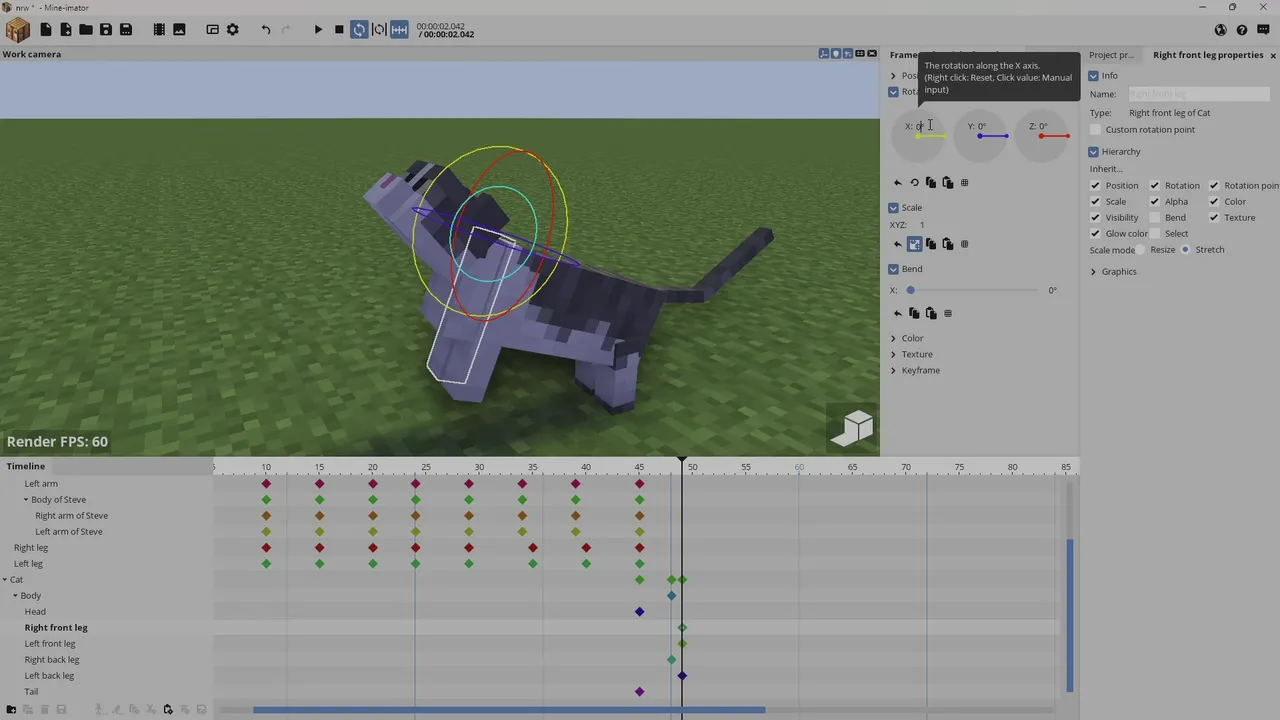Uncheck Inherit Alpha
Image resolution: width=1280 pixels, height=720 pixels.
1154,202
